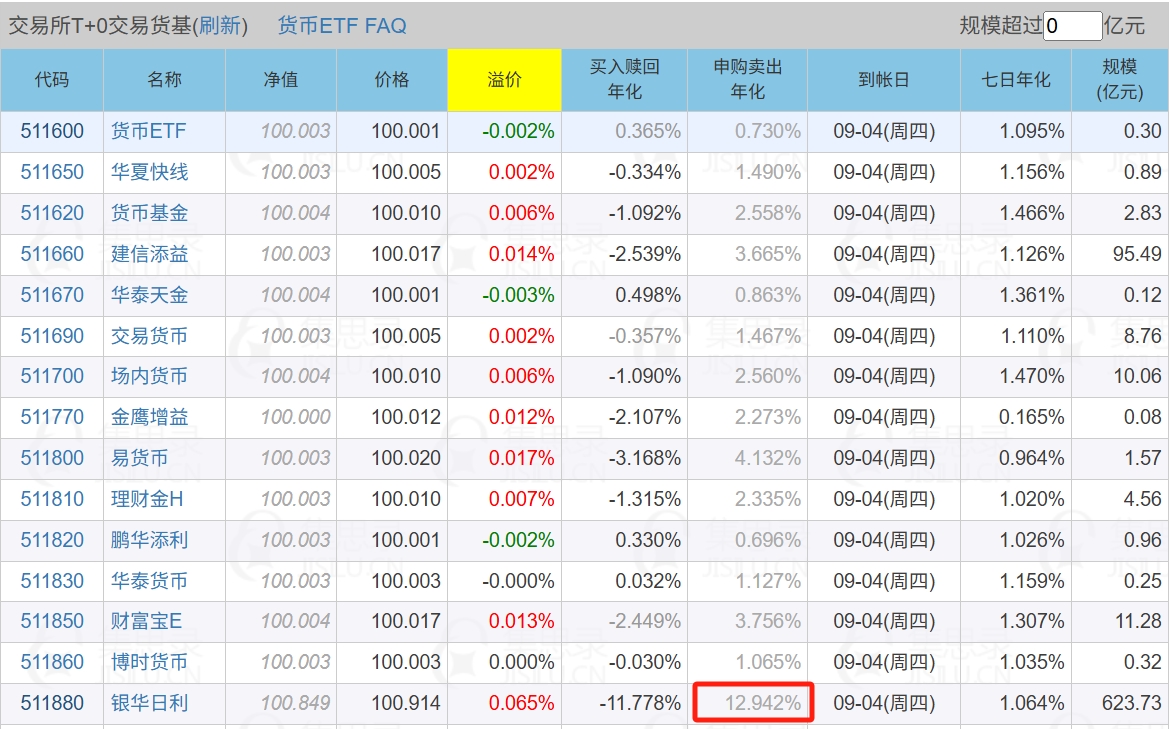Viewport: 1170px width, 729px height.
Task: Sort by the 规模(亿元) column header
Action: 1120,80
